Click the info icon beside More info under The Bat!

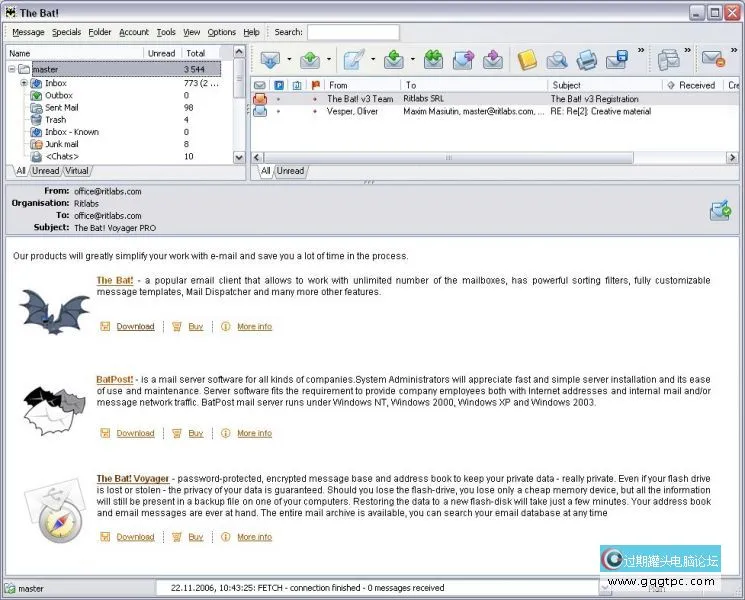pos(226,326)
